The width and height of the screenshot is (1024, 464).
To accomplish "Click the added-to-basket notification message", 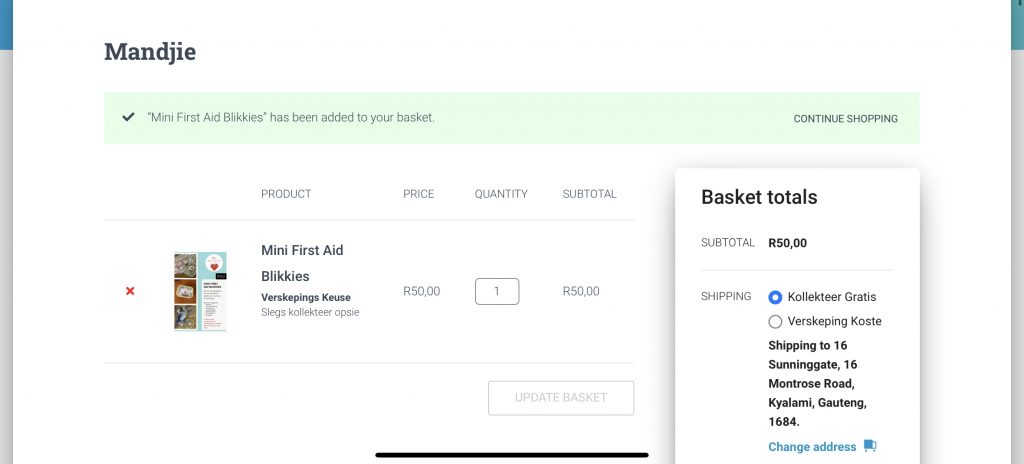I will pos(291,118).
